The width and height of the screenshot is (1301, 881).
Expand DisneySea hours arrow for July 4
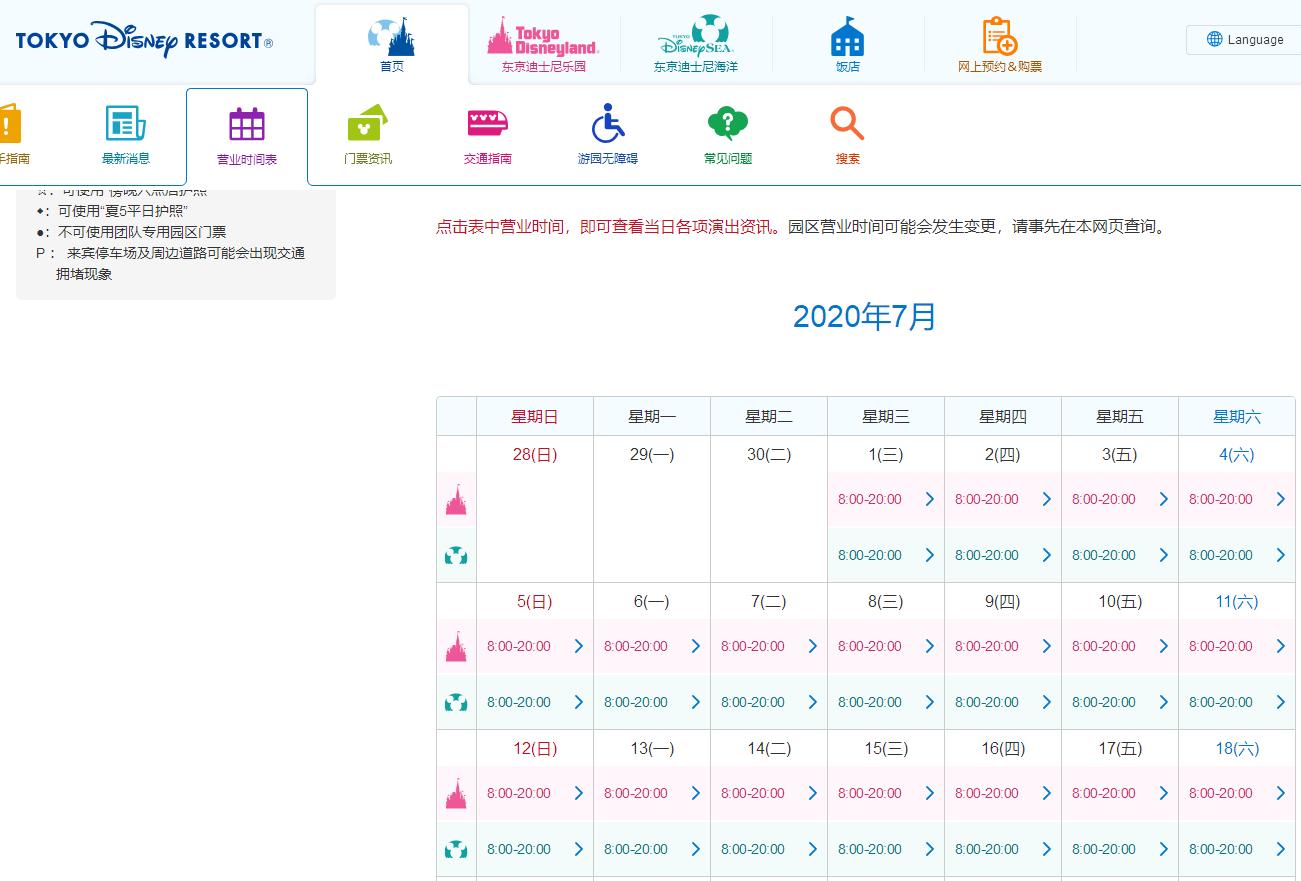(1280, 555)
